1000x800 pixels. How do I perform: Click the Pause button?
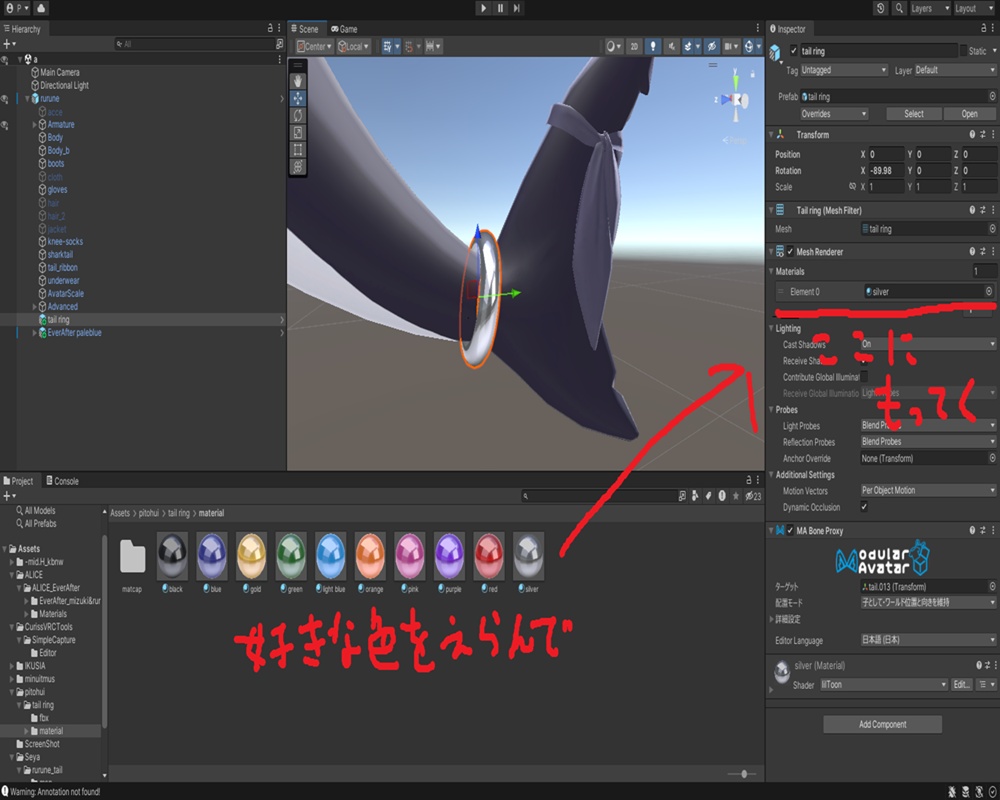[501, 8]
